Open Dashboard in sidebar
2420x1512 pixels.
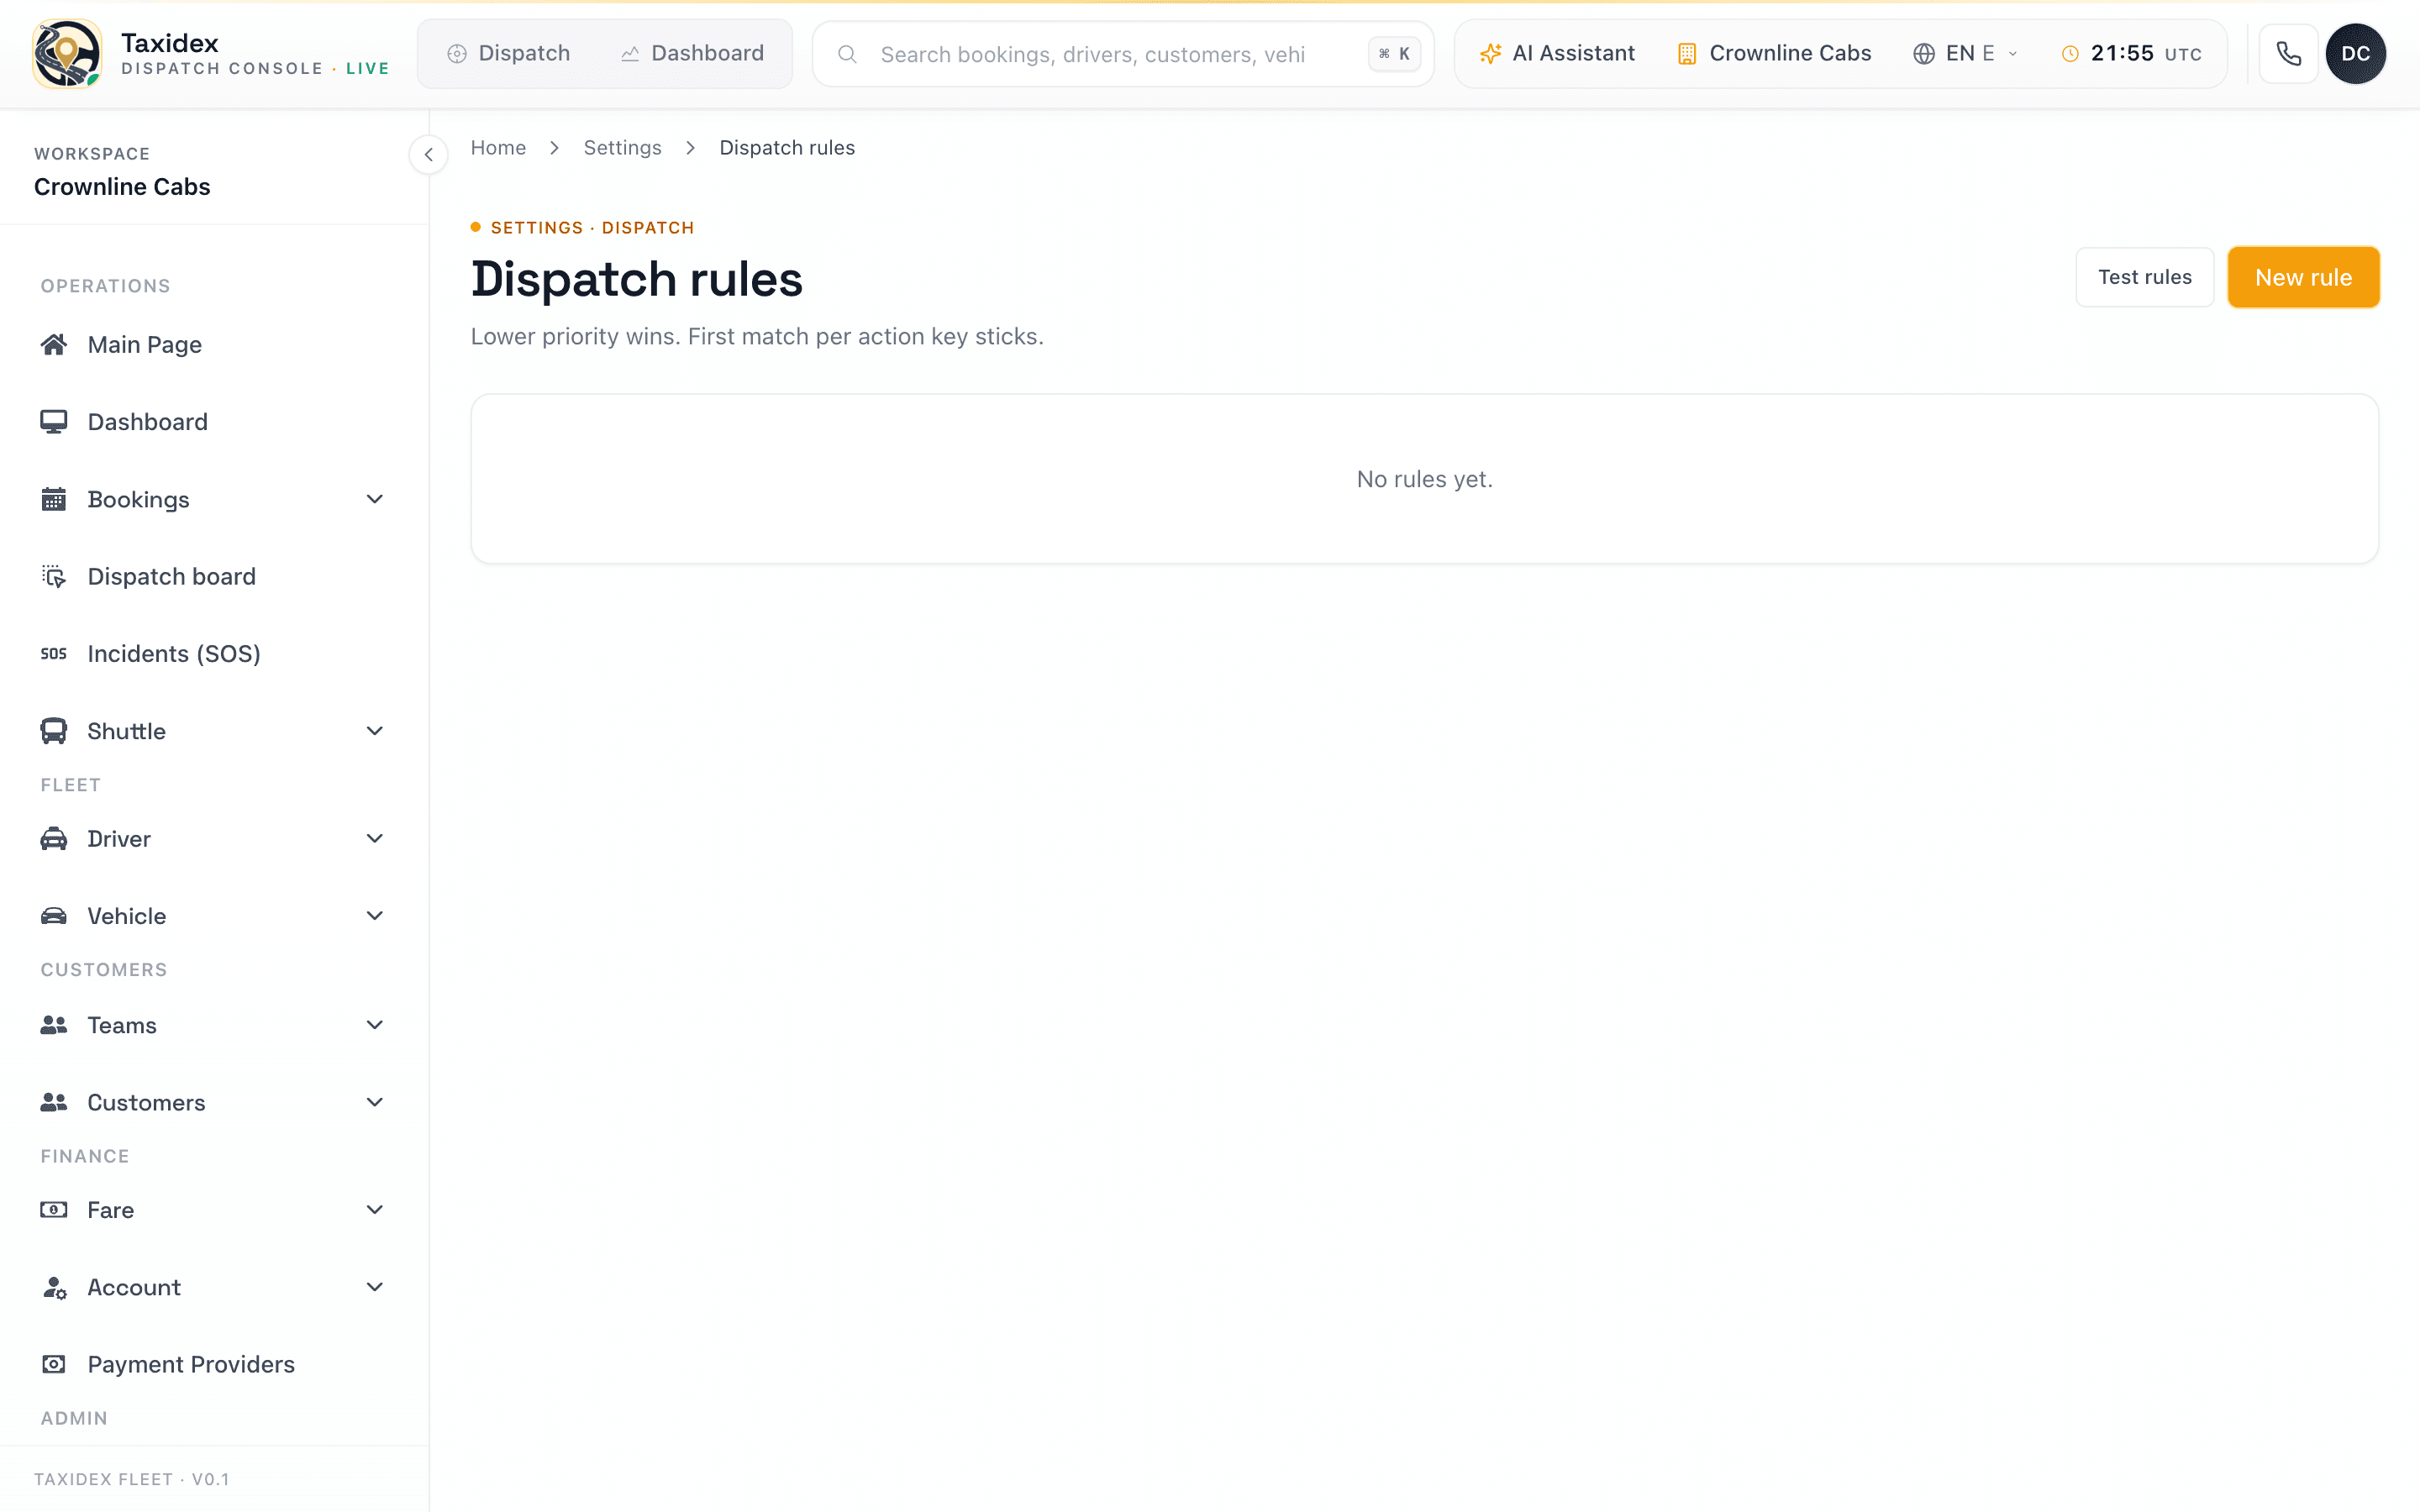pos(214,422)
